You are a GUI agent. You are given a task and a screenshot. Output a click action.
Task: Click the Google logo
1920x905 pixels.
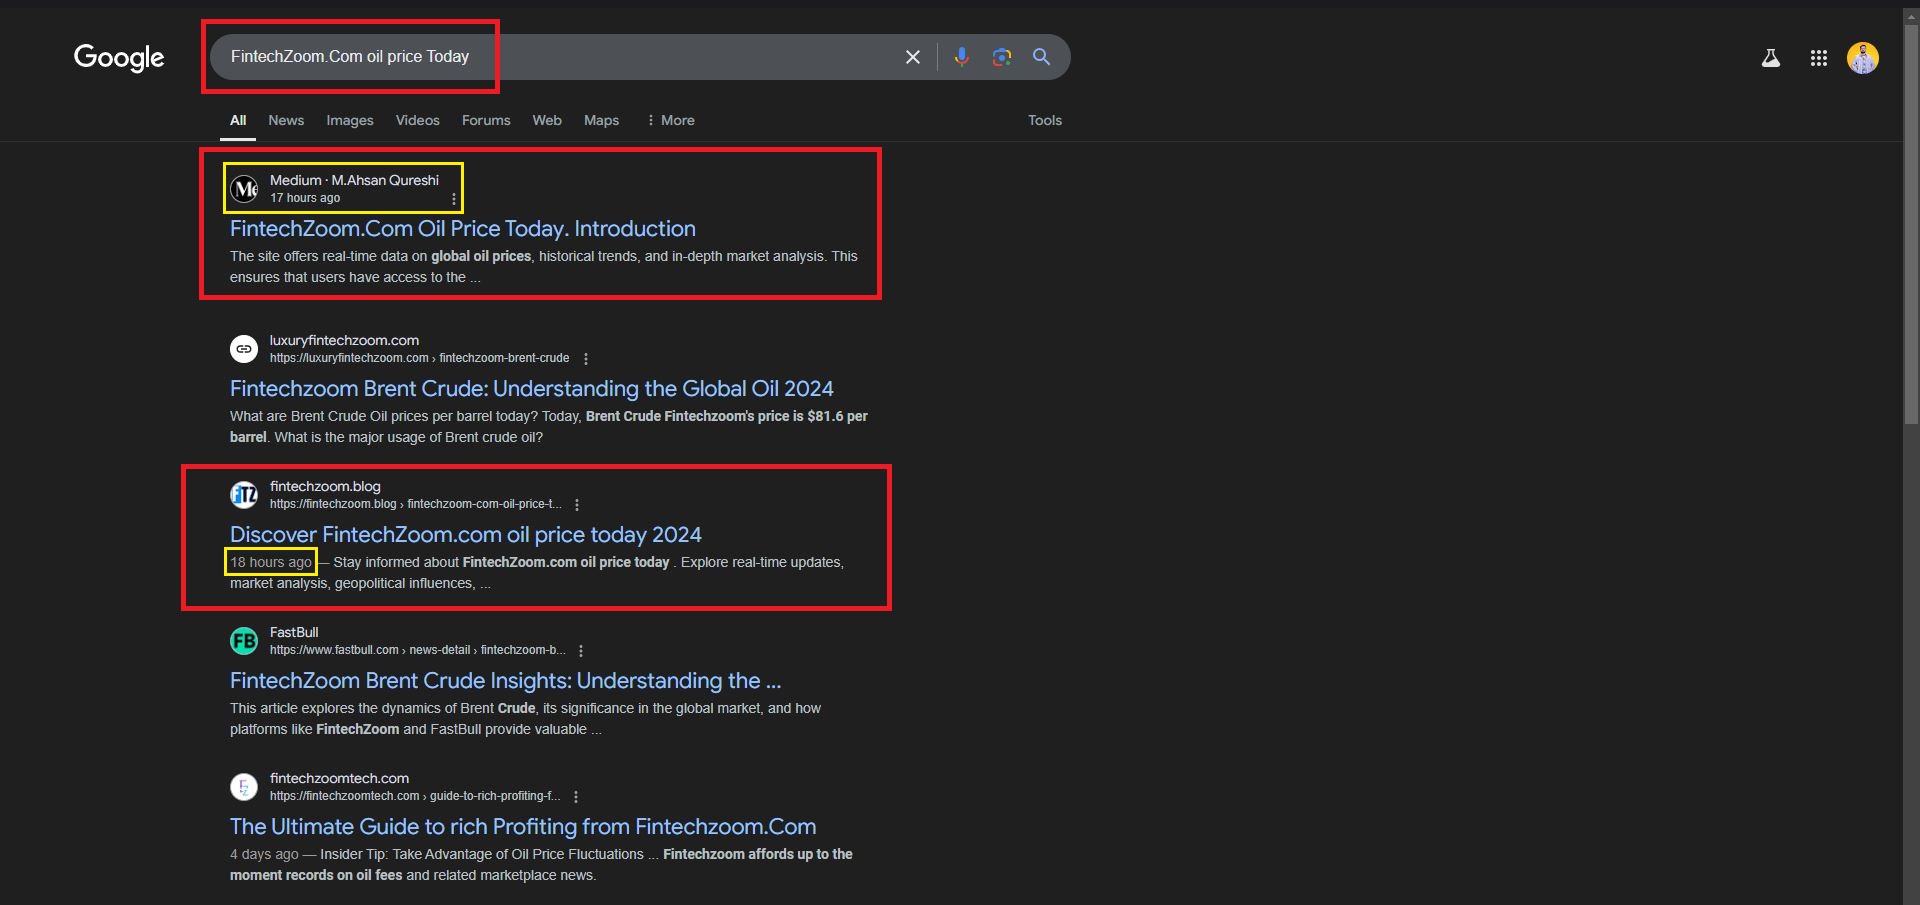(x=119, y=58)
